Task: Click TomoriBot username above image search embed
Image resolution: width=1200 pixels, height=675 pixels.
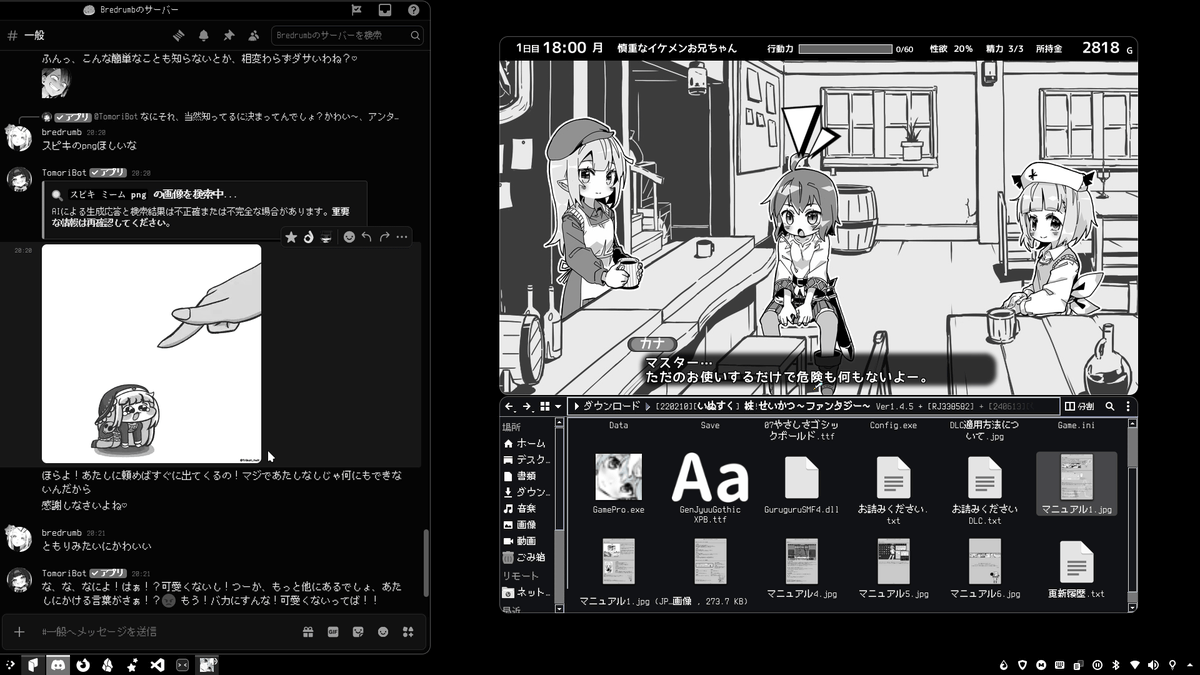Action: (64, 172)
